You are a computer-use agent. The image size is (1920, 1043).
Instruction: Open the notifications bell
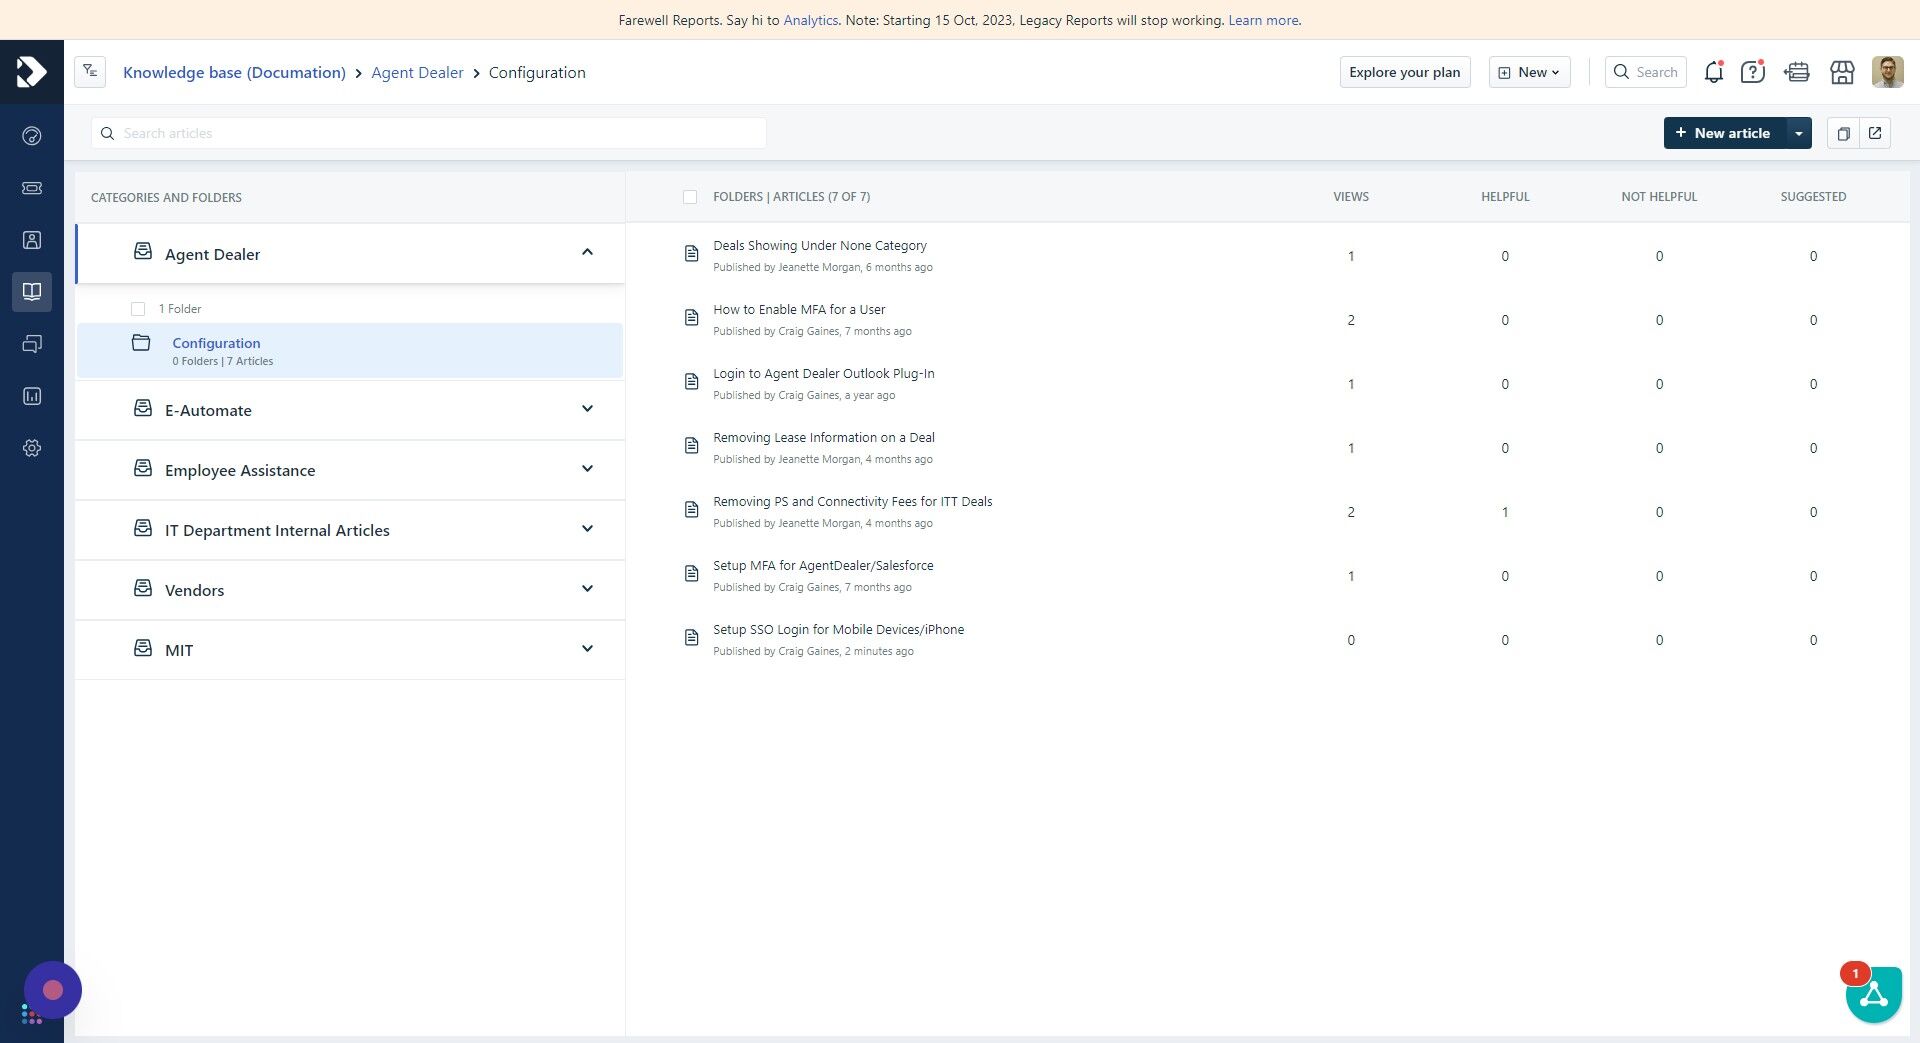(1713, 72)
